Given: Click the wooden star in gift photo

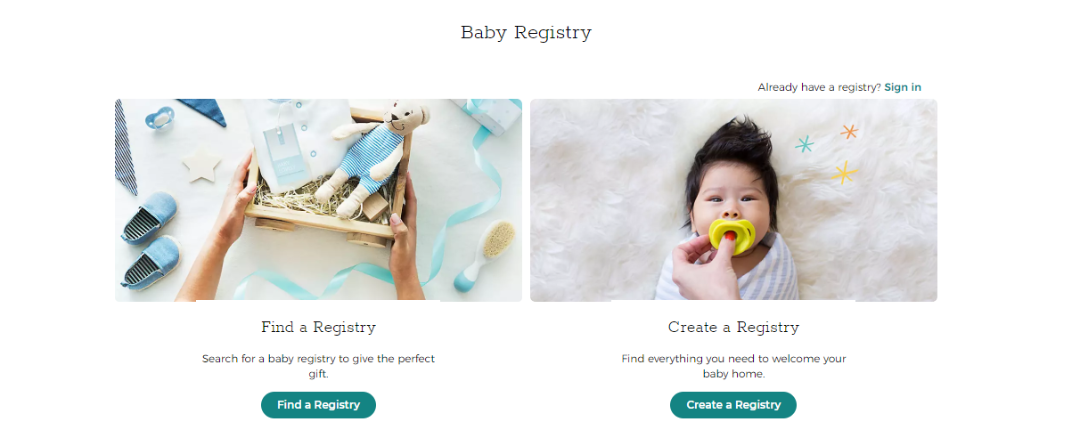Looking at the screenshot, I should click(202, 164).
